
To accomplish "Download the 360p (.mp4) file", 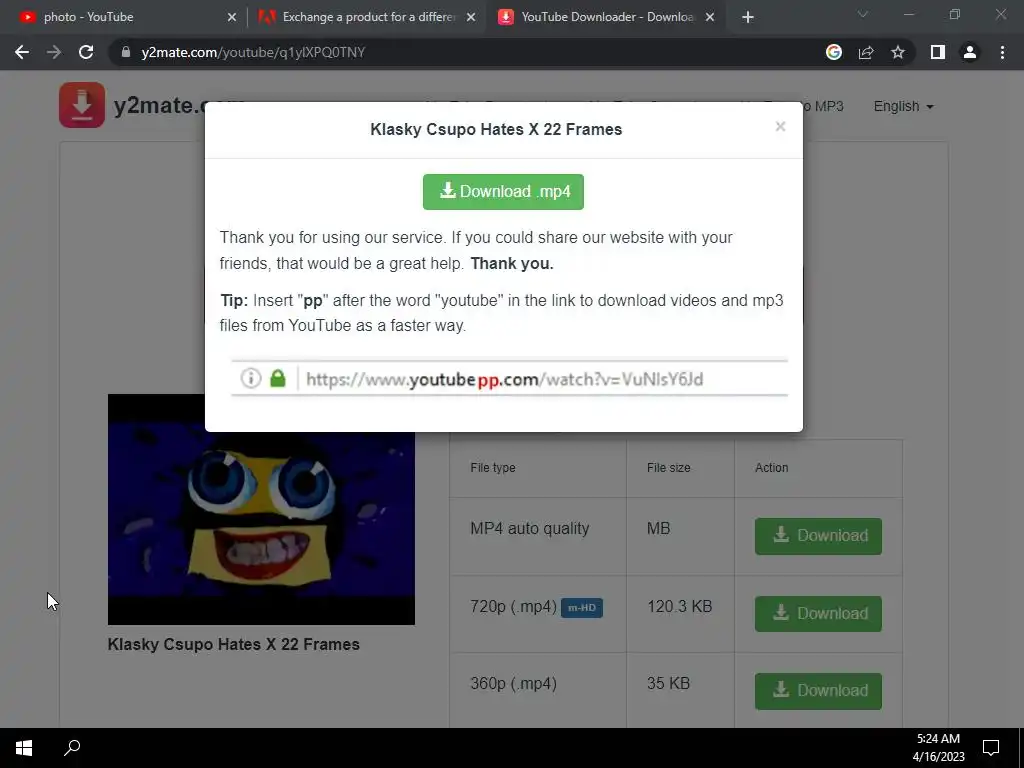I will [818, 690].
